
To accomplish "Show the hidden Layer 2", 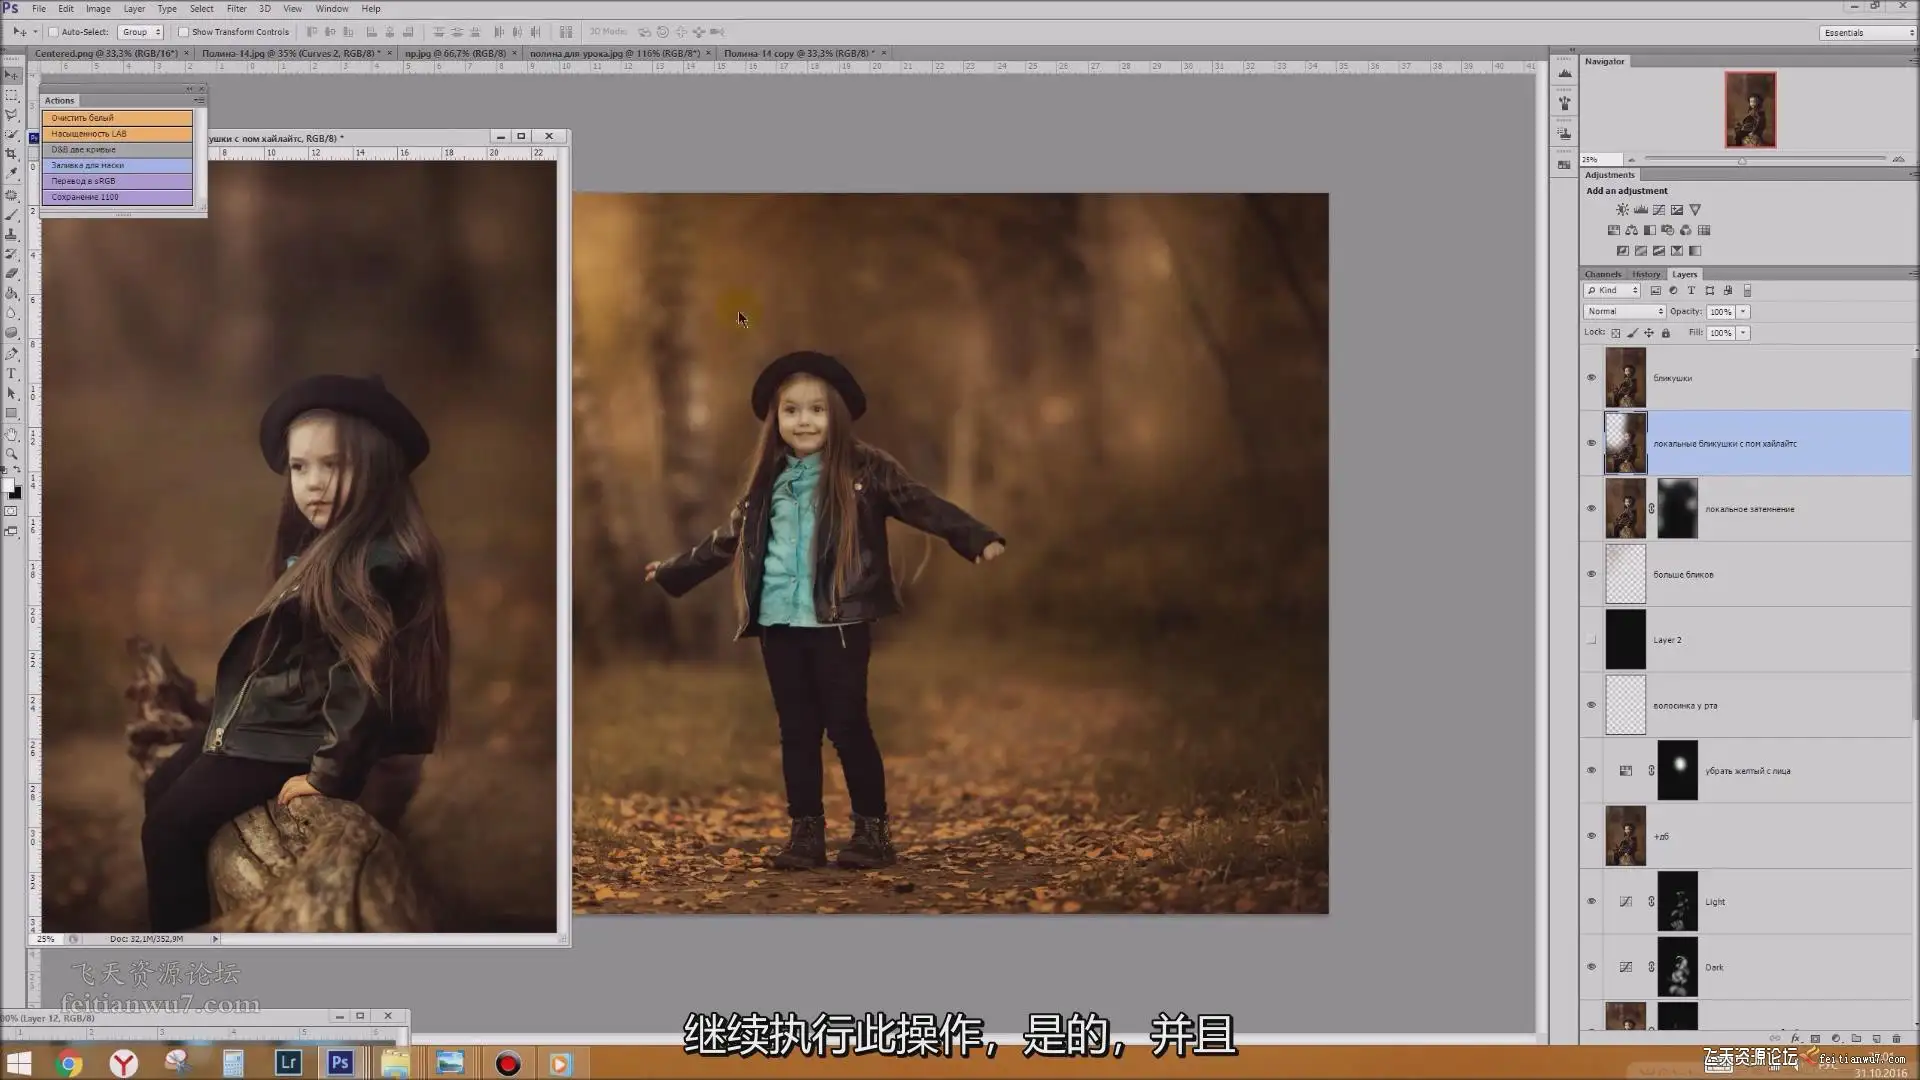I will tap(1591, 640).
